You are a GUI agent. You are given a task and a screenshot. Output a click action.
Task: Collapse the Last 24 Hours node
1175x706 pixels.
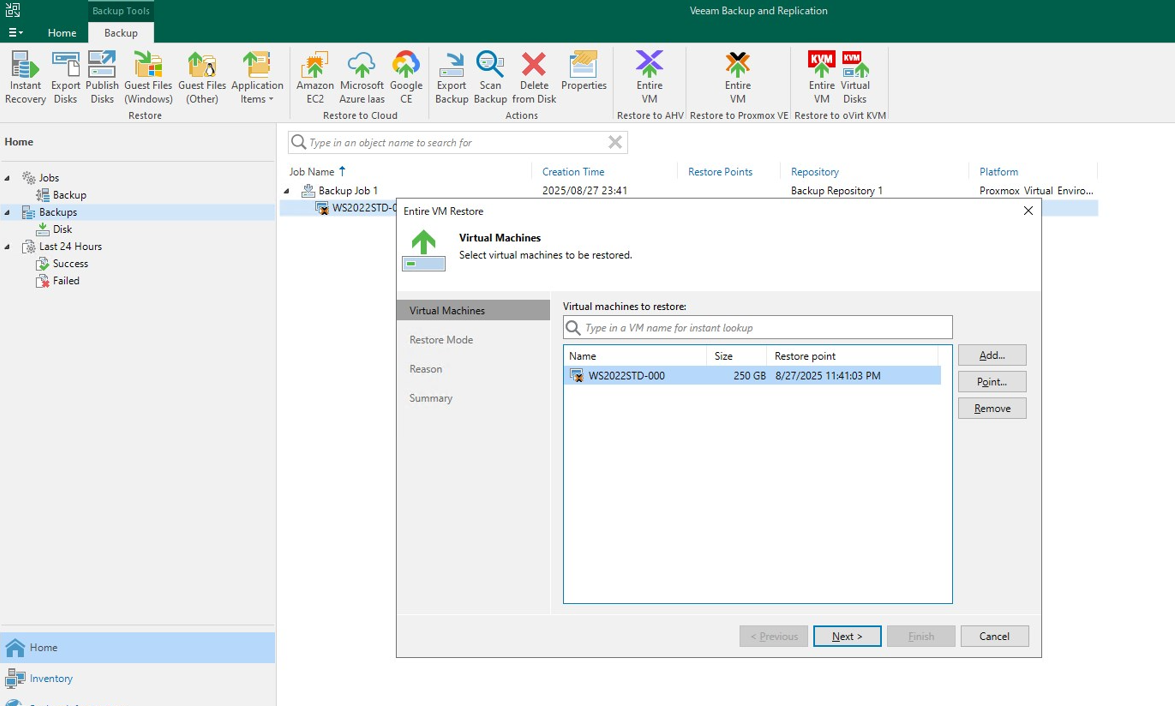[7, 247]
